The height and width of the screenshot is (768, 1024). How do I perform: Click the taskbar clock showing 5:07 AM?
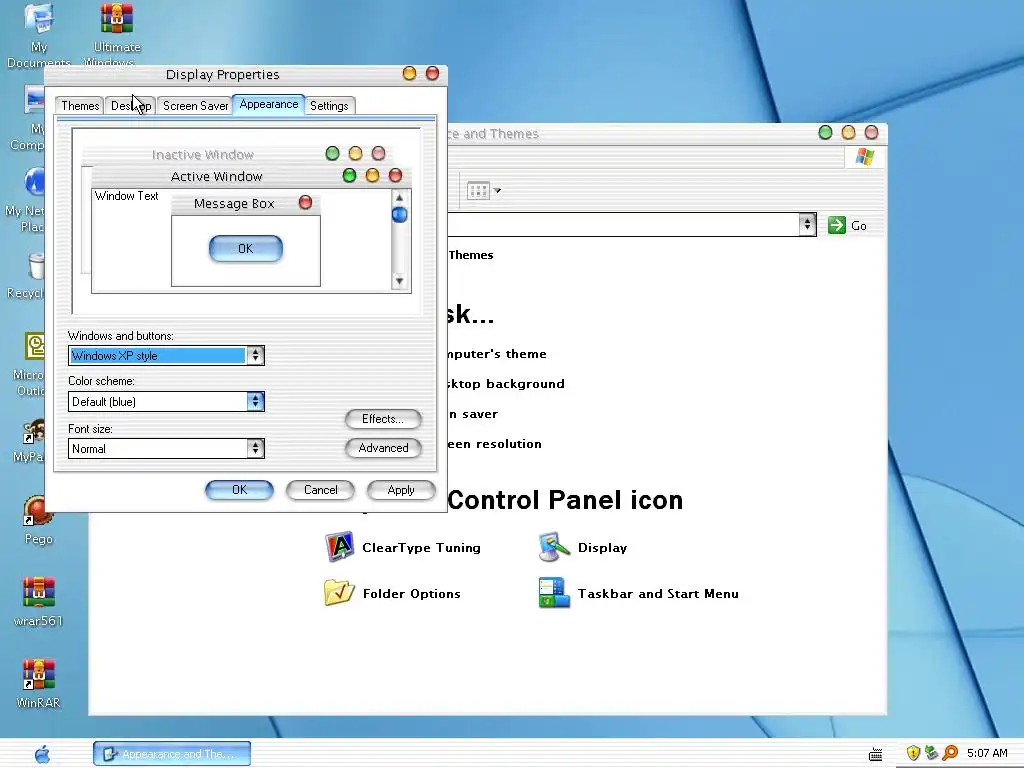click(x=987, y=753)
